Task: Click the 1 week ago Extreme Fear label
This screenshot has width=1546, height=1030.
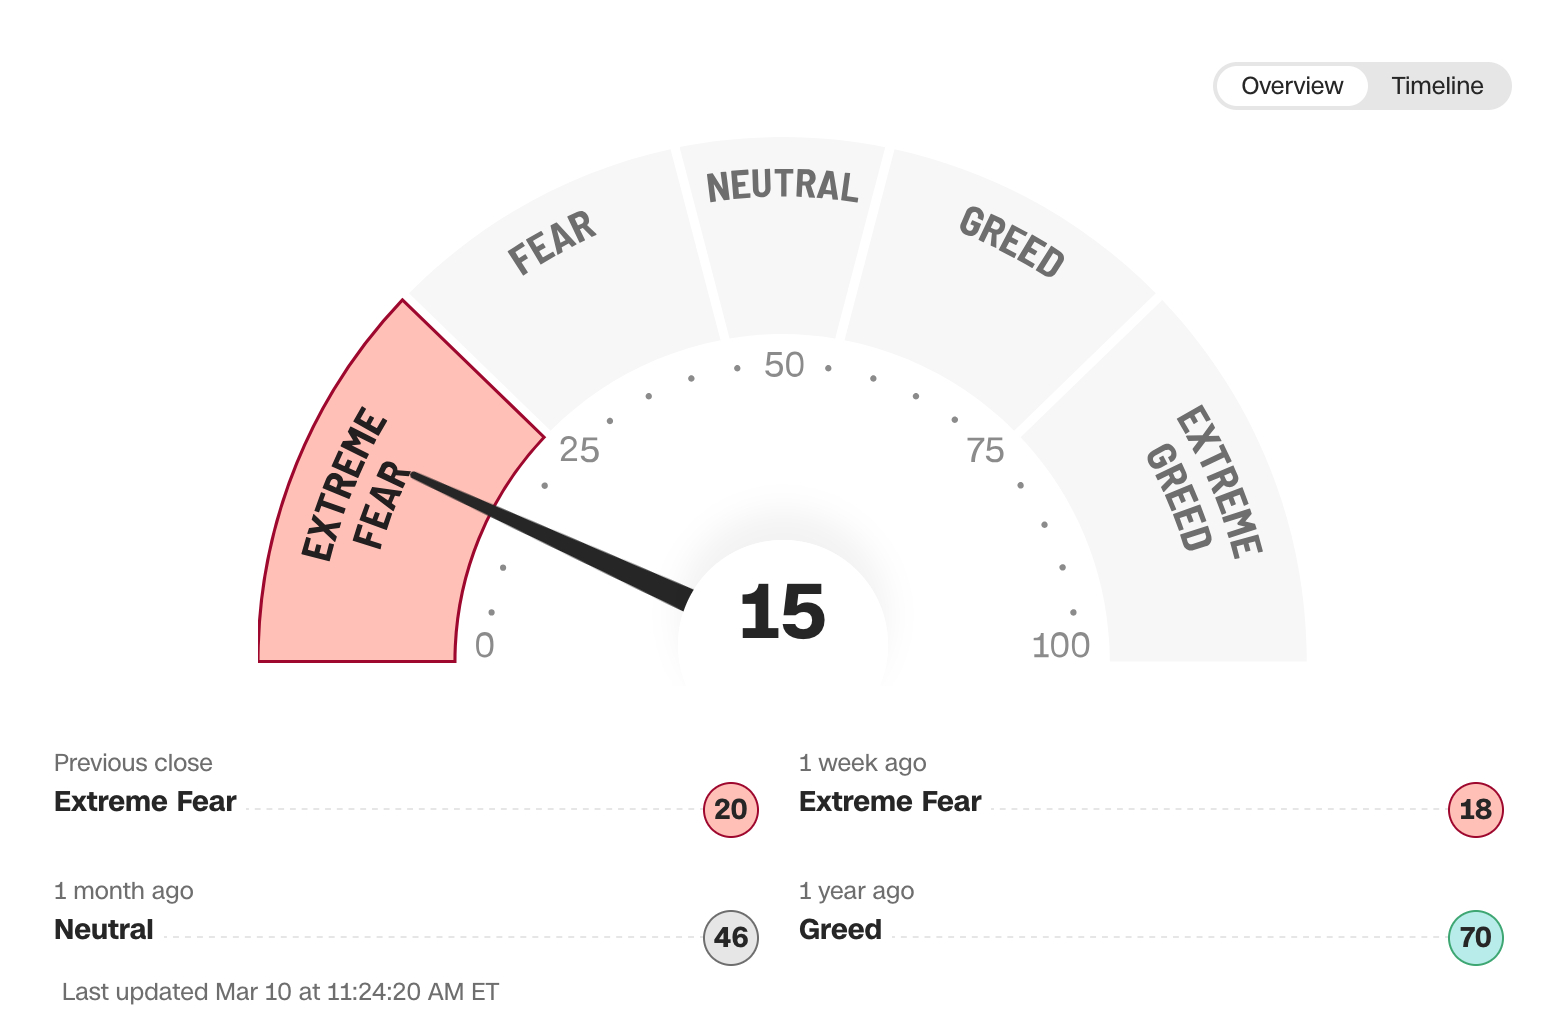Action: pos(890,802)
